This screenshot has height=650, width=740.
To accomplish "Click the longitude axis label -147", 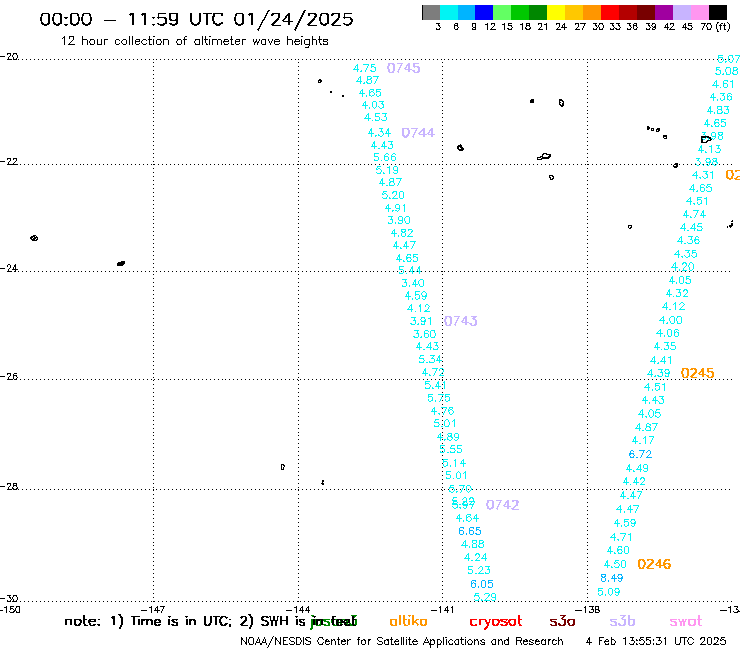I will [153, 609].
